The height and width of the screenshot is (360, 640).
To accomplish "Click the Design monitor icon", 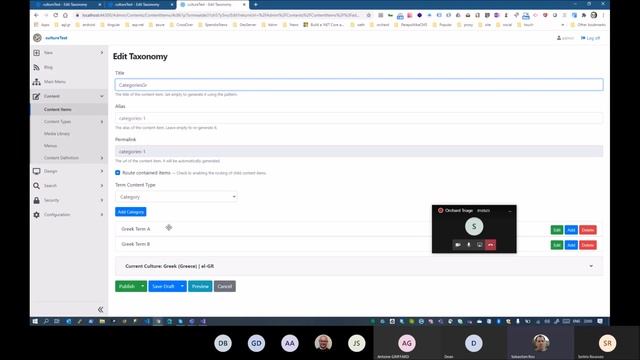I will 37,171.
